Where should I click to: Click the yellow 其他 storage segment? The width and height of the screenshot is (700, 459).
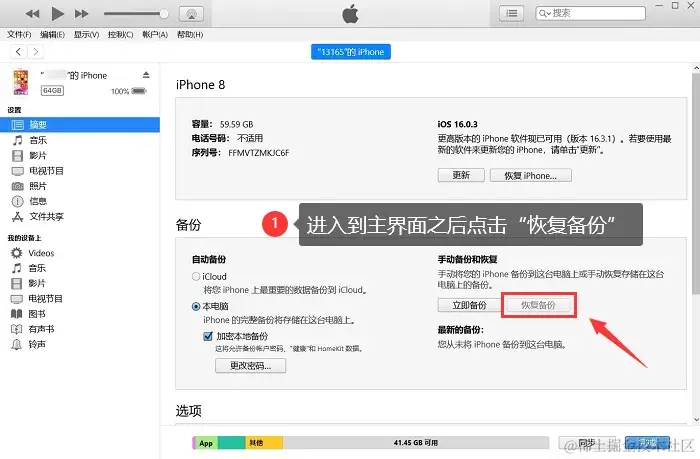264,443
